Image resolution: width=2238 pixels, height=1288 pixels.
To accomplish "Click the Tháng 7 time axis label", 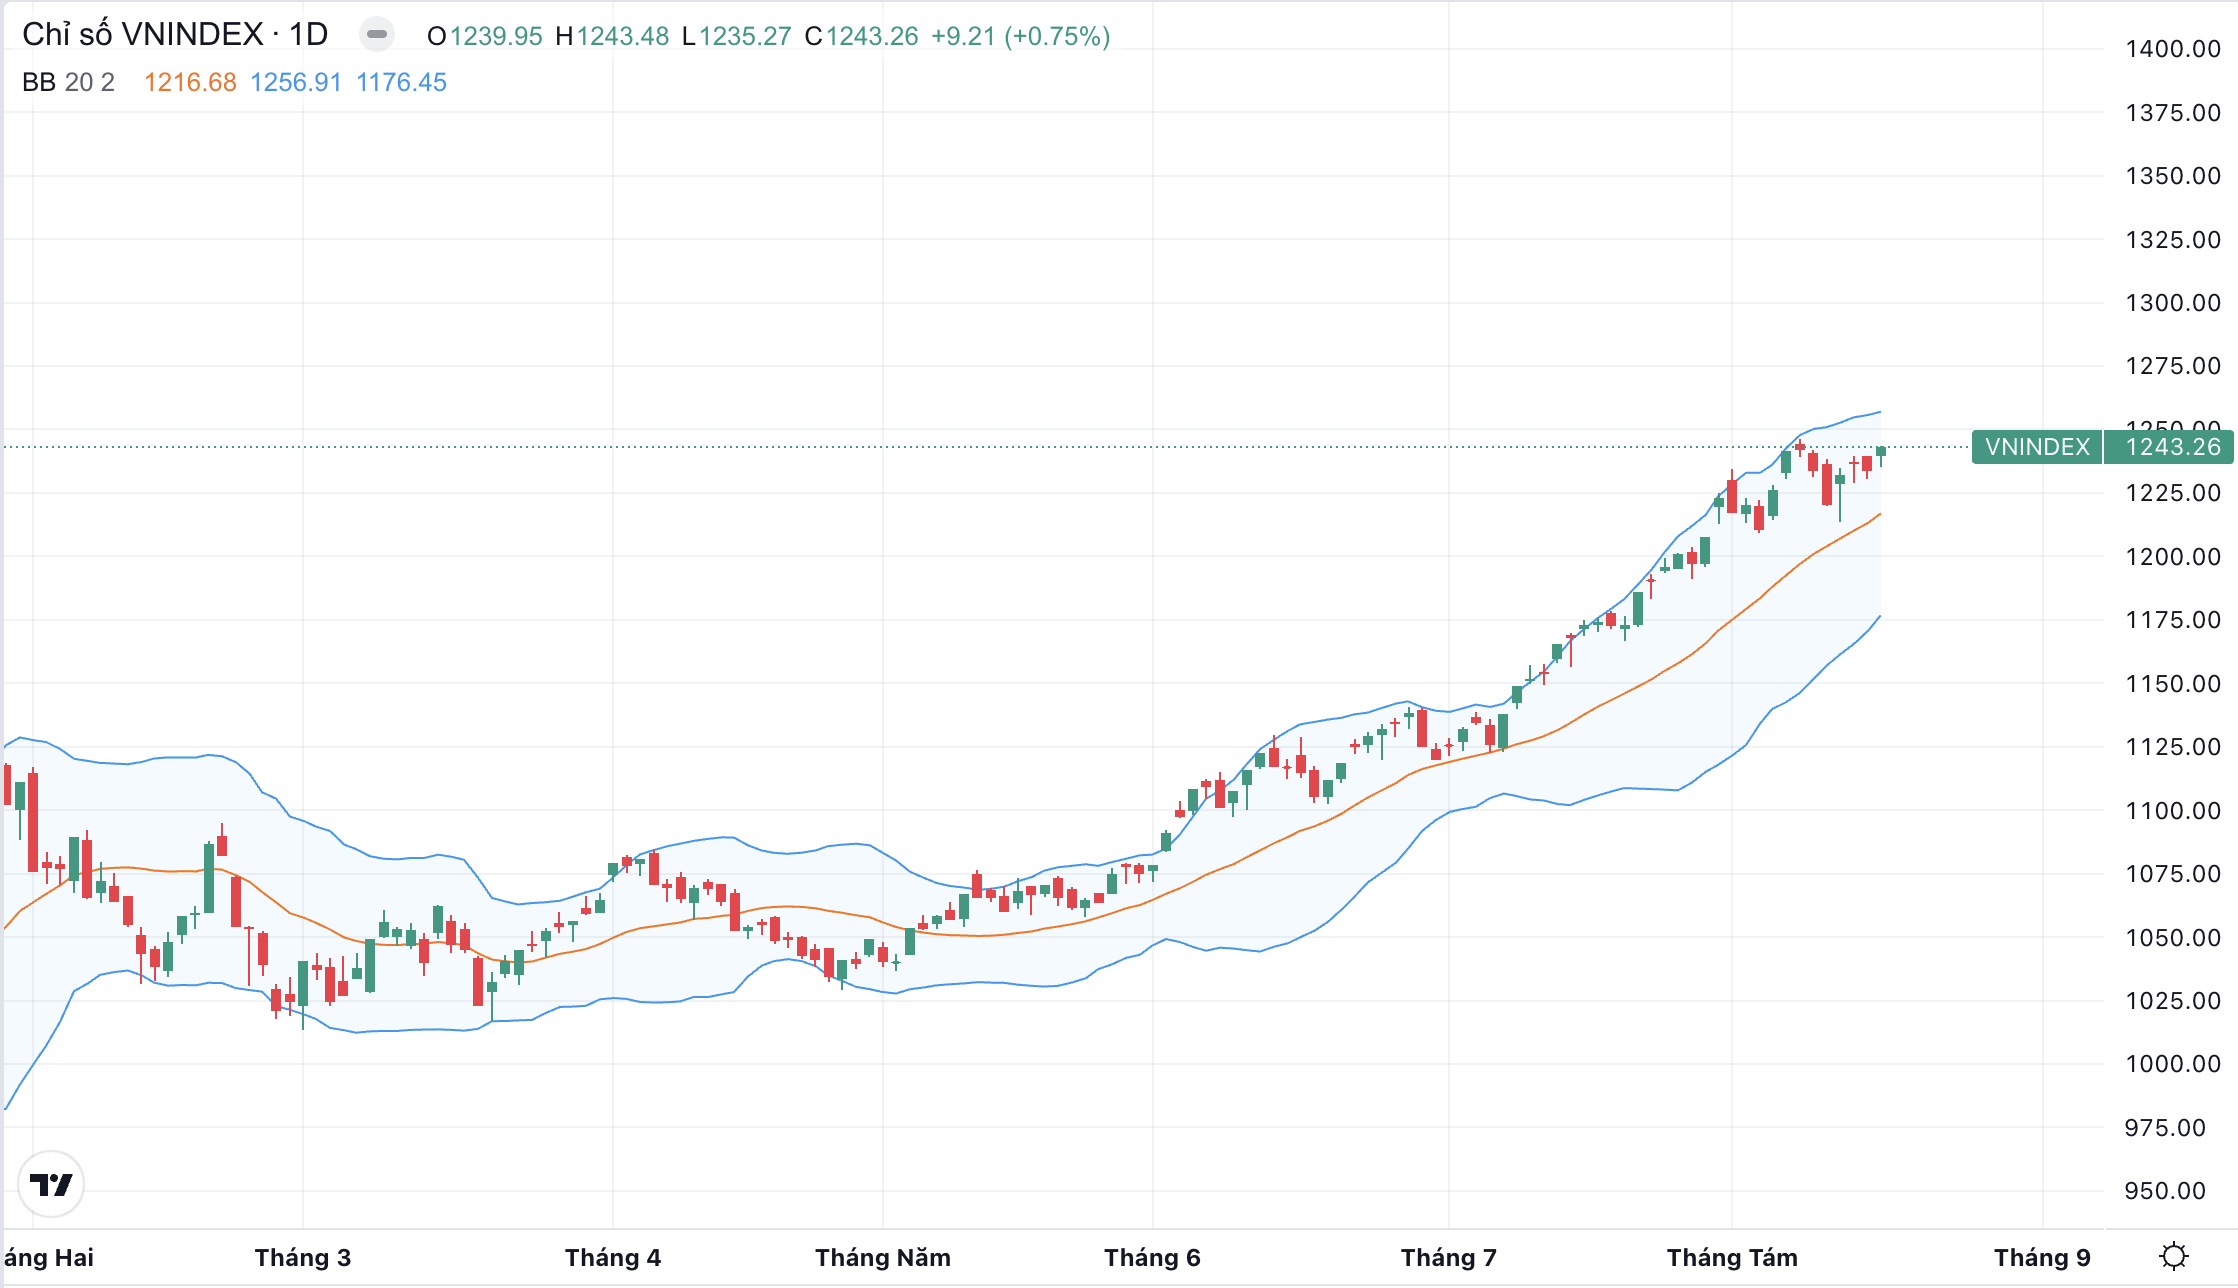I will [x=1449, y=1257].
